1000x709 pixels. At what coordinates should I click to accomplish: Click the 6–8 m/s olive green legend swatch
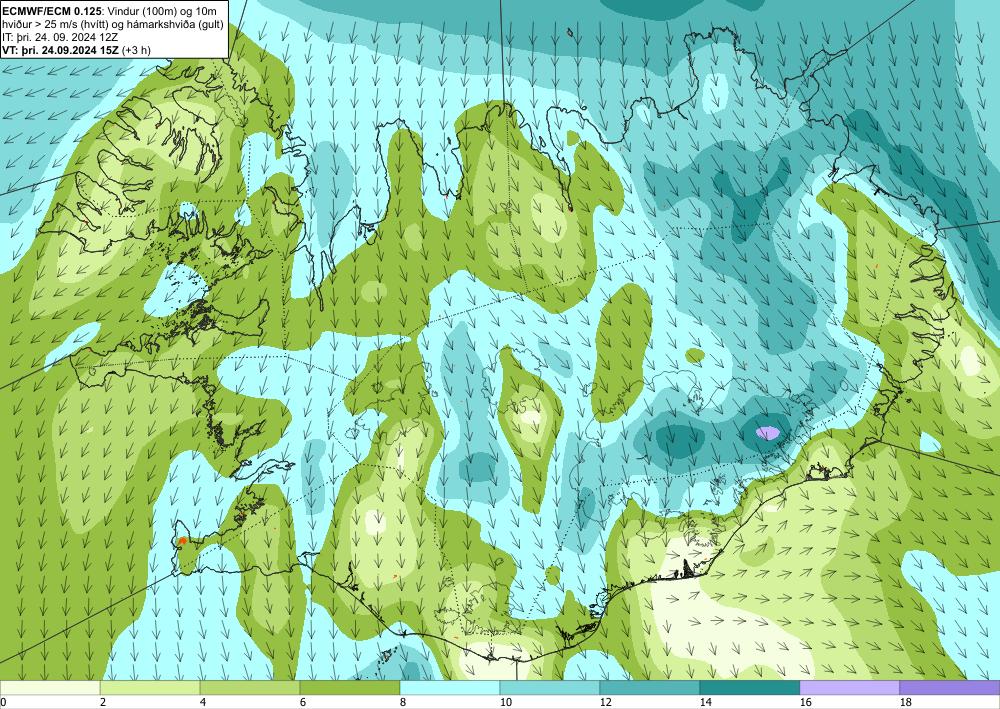pyautogui.click(x=349, y=688)
